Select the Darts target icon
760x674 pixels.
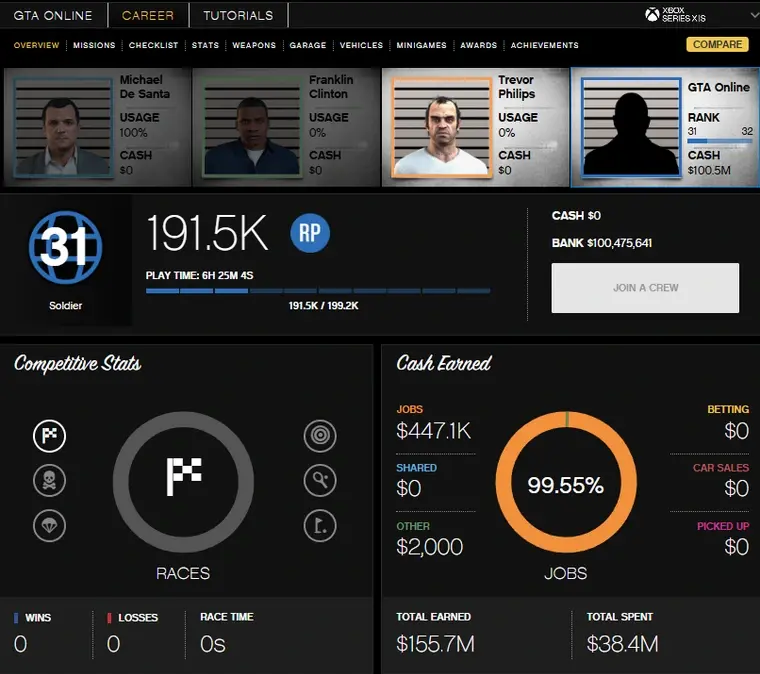tap(320, 436)
